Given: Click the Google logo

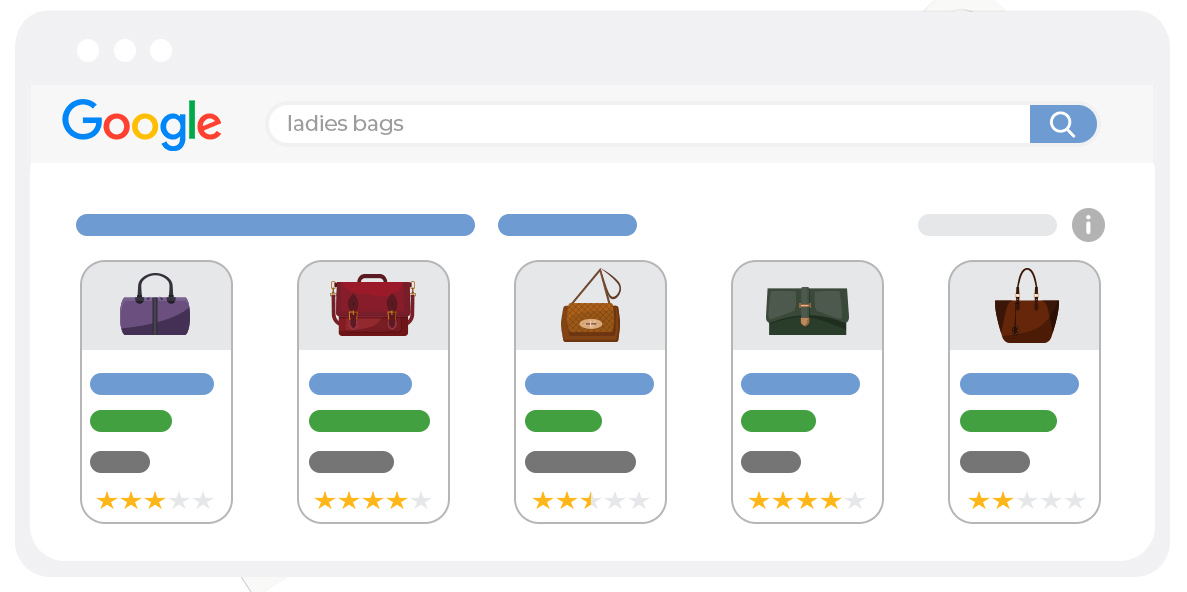Looking at the screenshot, I should (141, 124).
